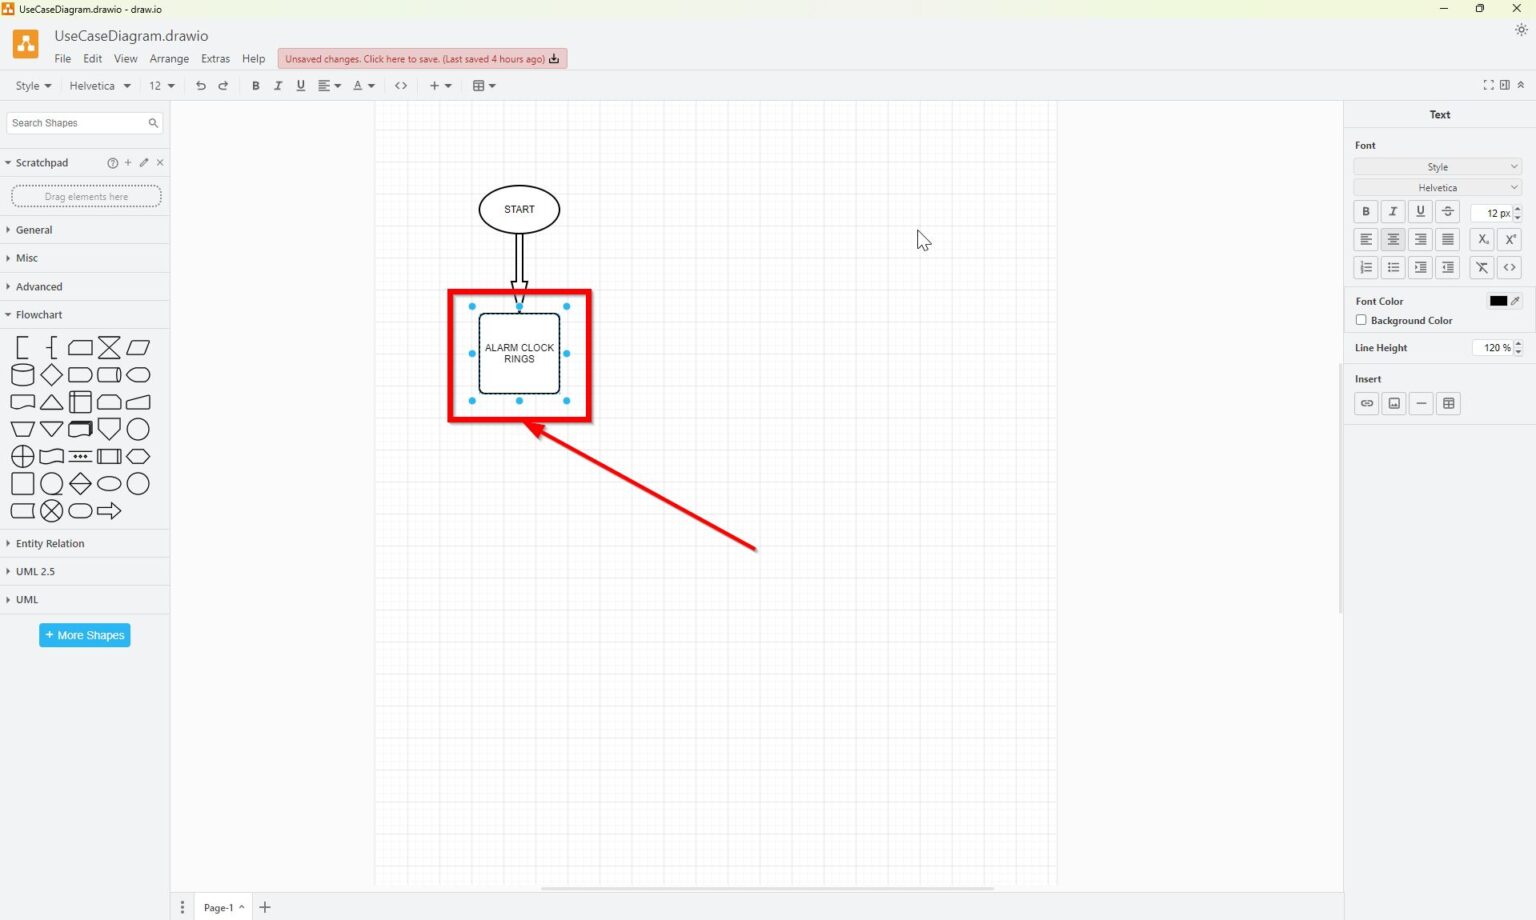The image size is (1536, 920).
Task: Pick a new Font Color swatch
Action: tap(1497, 300)
